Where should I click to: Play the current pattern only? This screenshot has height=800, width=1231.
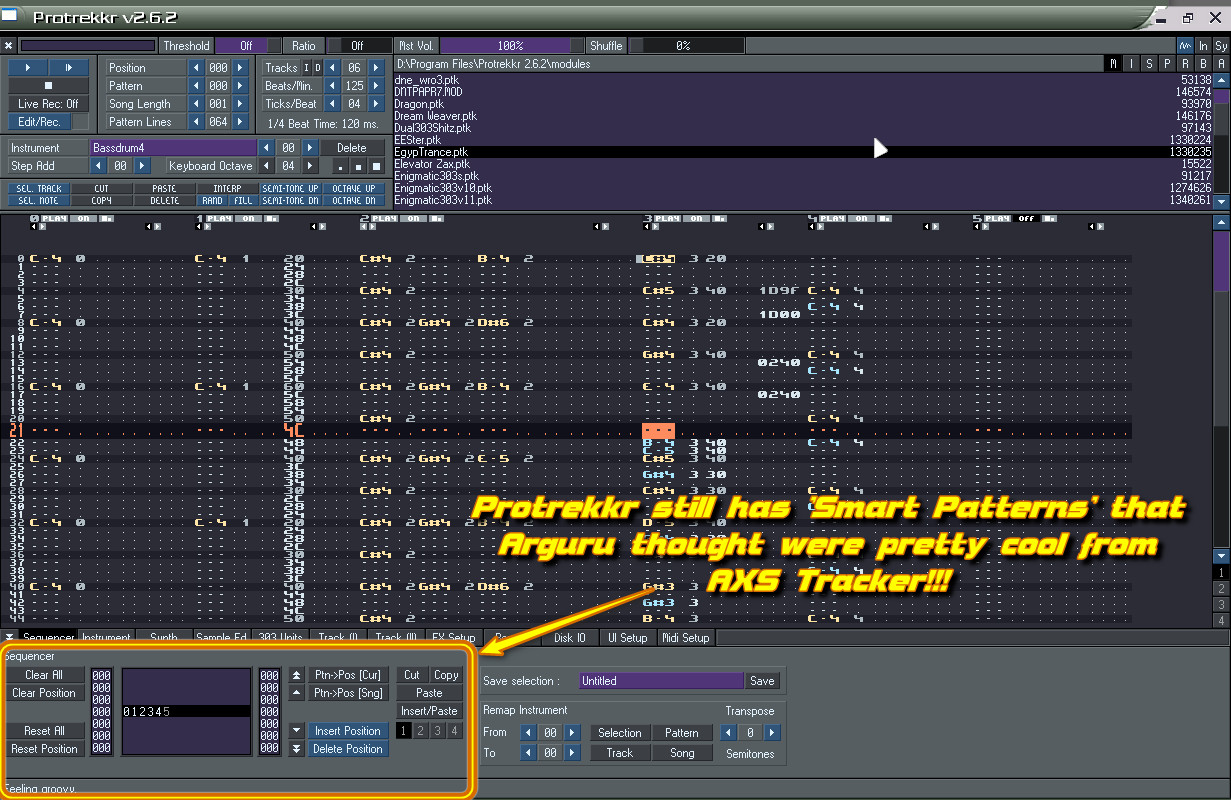tap(68, 67)
